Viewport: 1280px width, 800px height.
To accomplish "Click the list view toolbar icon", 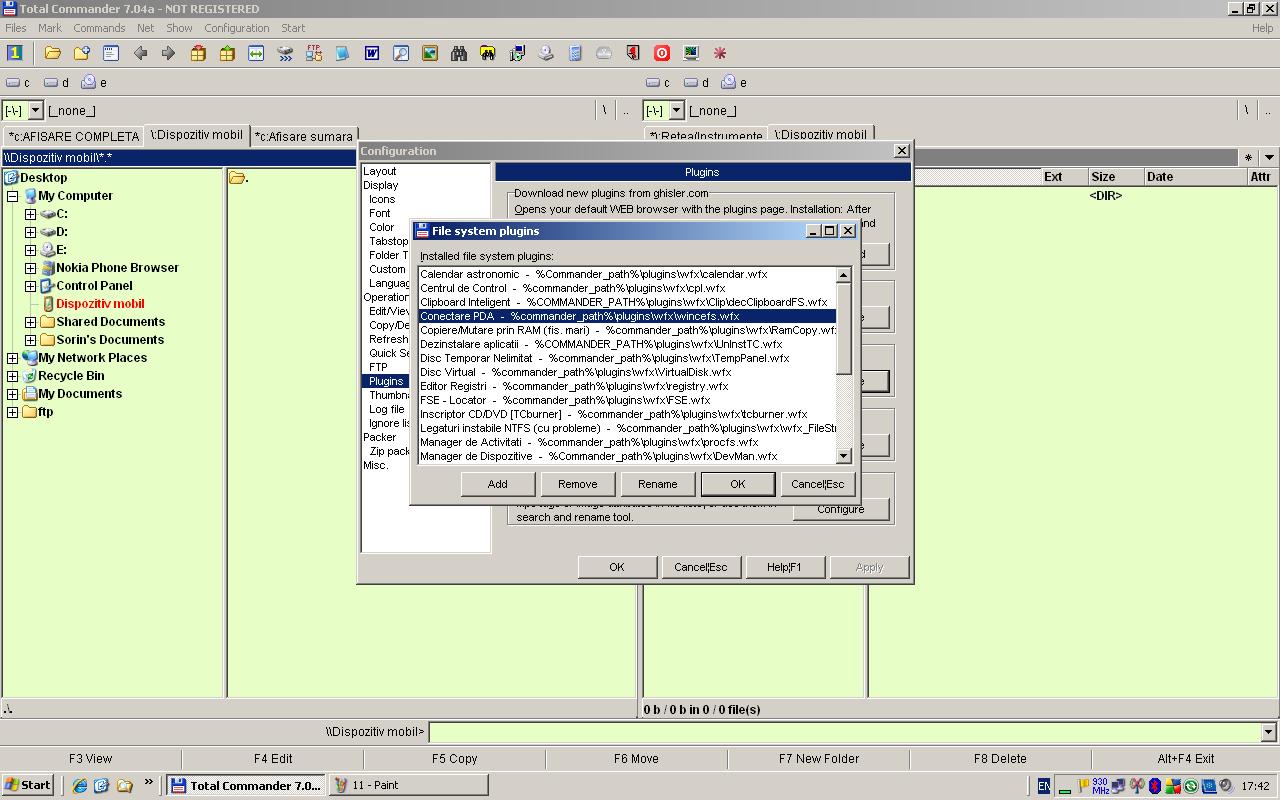I will click(111, 53).
